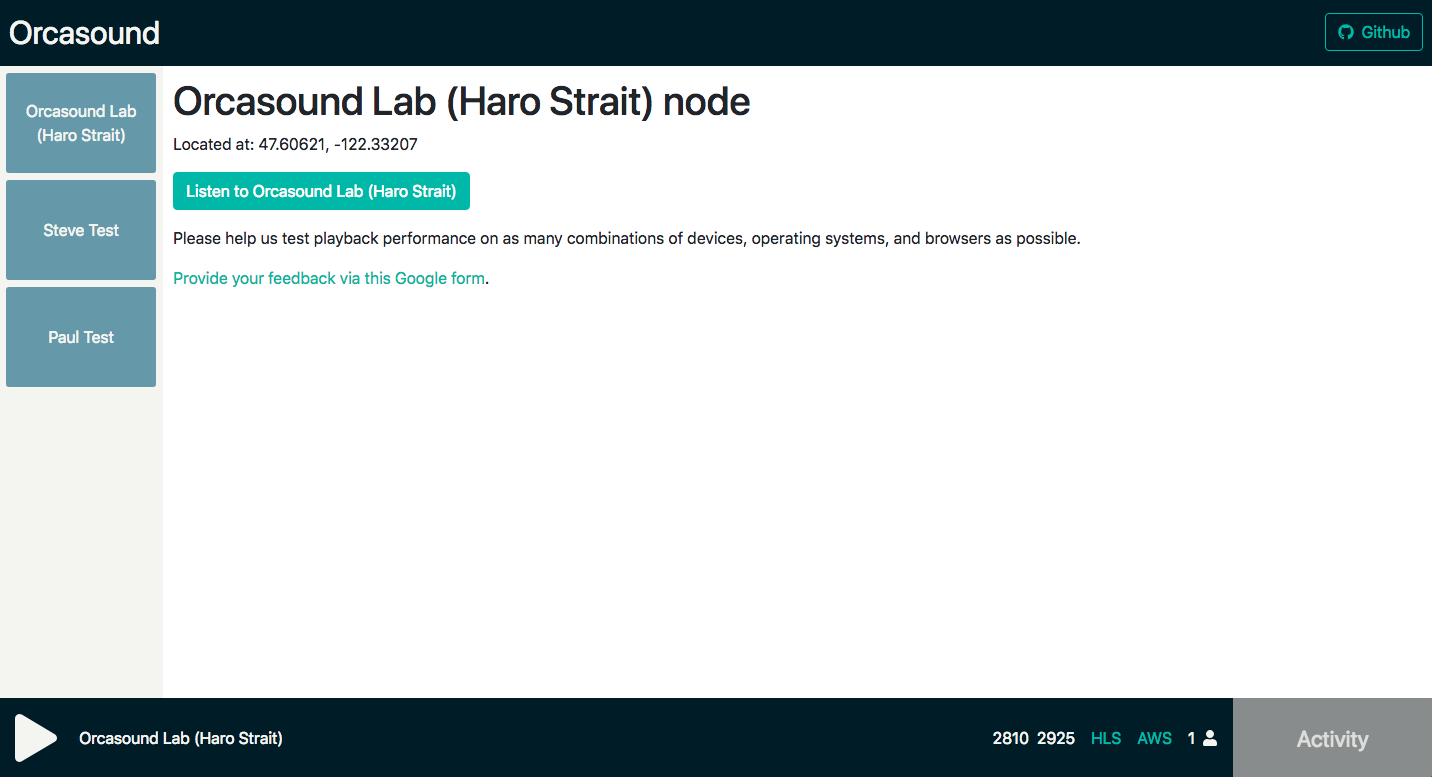Open the Activity panel
Viewport: 1432px width, 777px height.
click(1332, 738)
